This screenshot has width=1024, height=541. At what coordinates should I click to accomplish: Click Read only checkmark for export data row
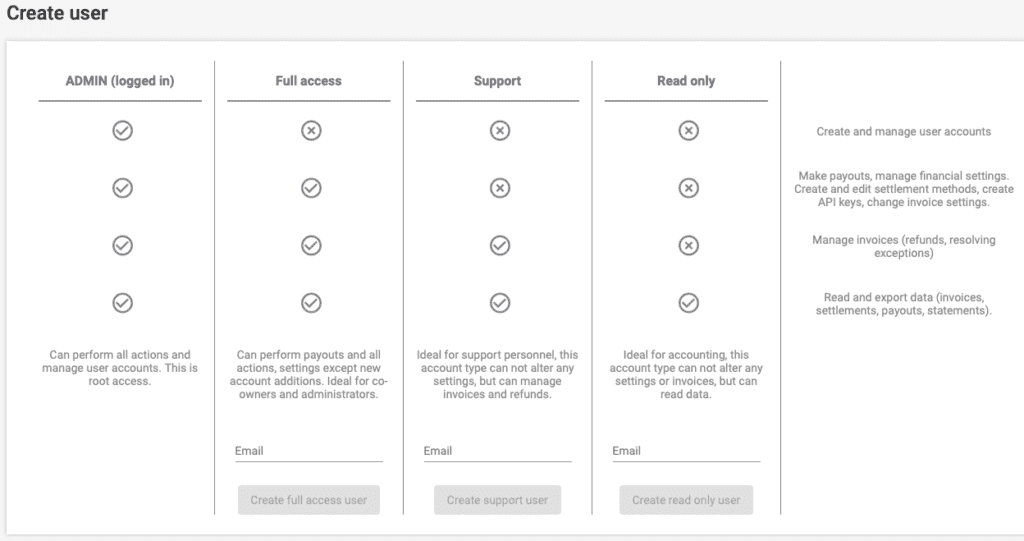[x=688, y=303]
